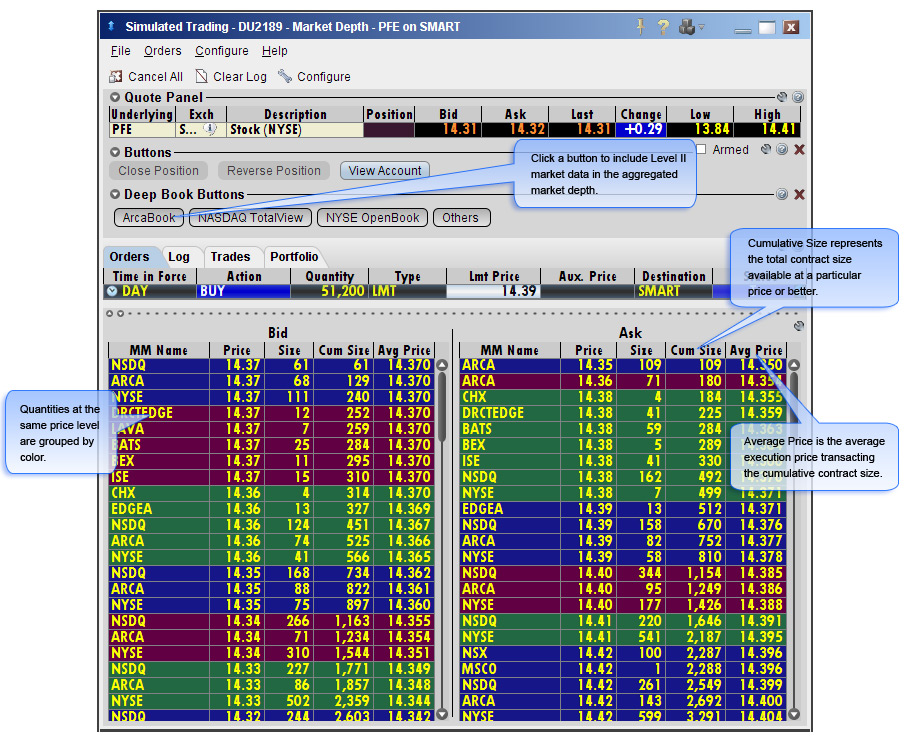The height and width of the screenshot is (742, 910).
Task: Remove the Buttons panel with red X
Action: pos(799,150)
